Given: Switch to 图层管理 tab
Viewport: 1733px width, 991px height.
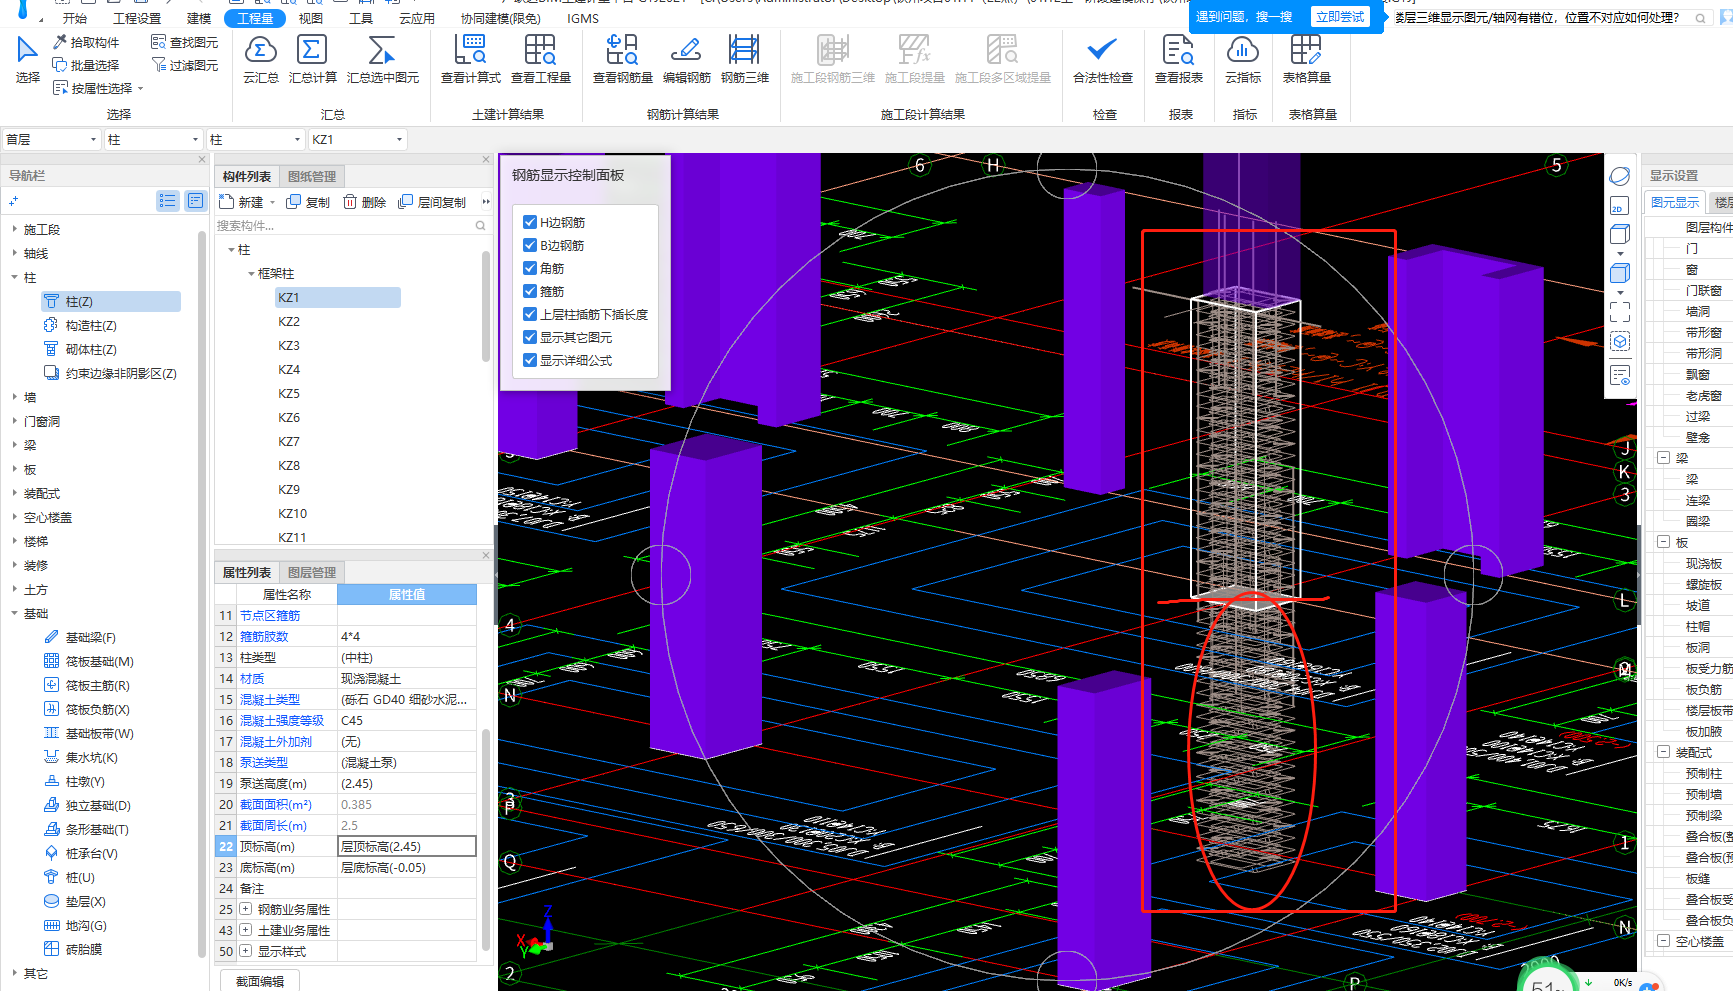Looking at the screenshot, I should tap(312, 572).
